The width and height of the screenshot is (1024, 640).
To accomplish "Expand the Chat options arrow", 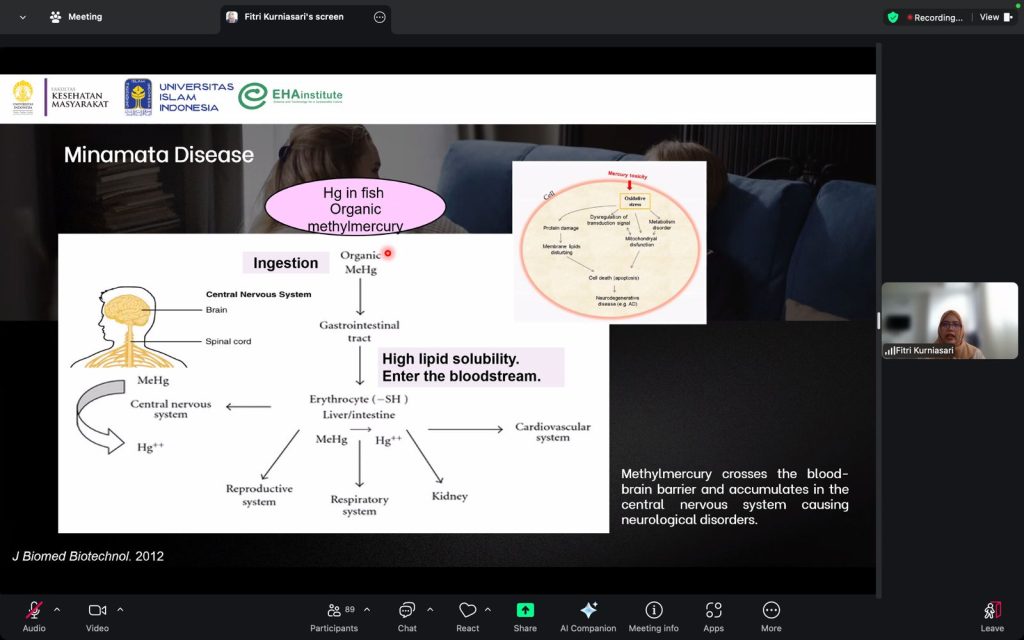I will click(x=430, y=609).
